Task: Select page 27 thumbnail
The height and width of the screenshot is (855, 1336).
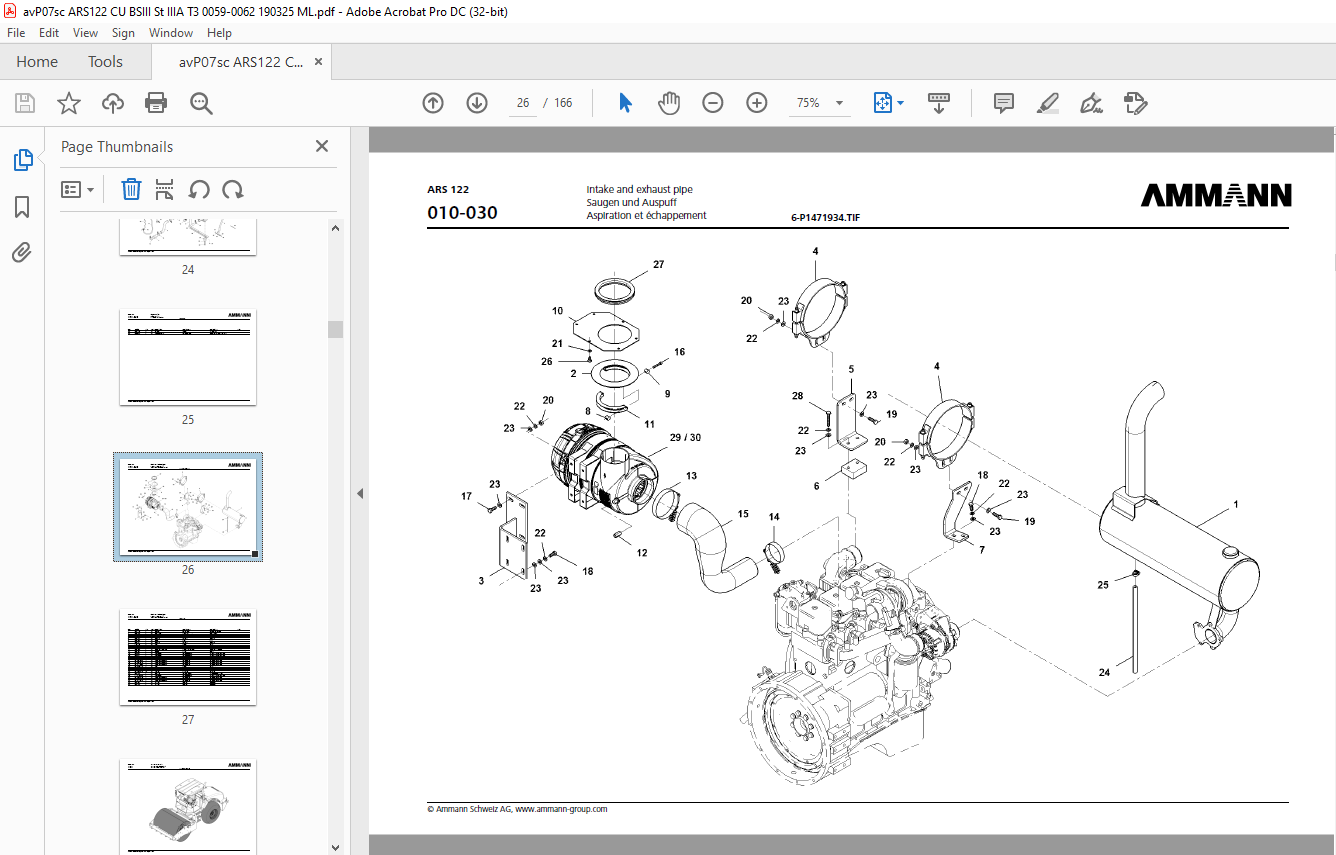Action: pos(188,656)
